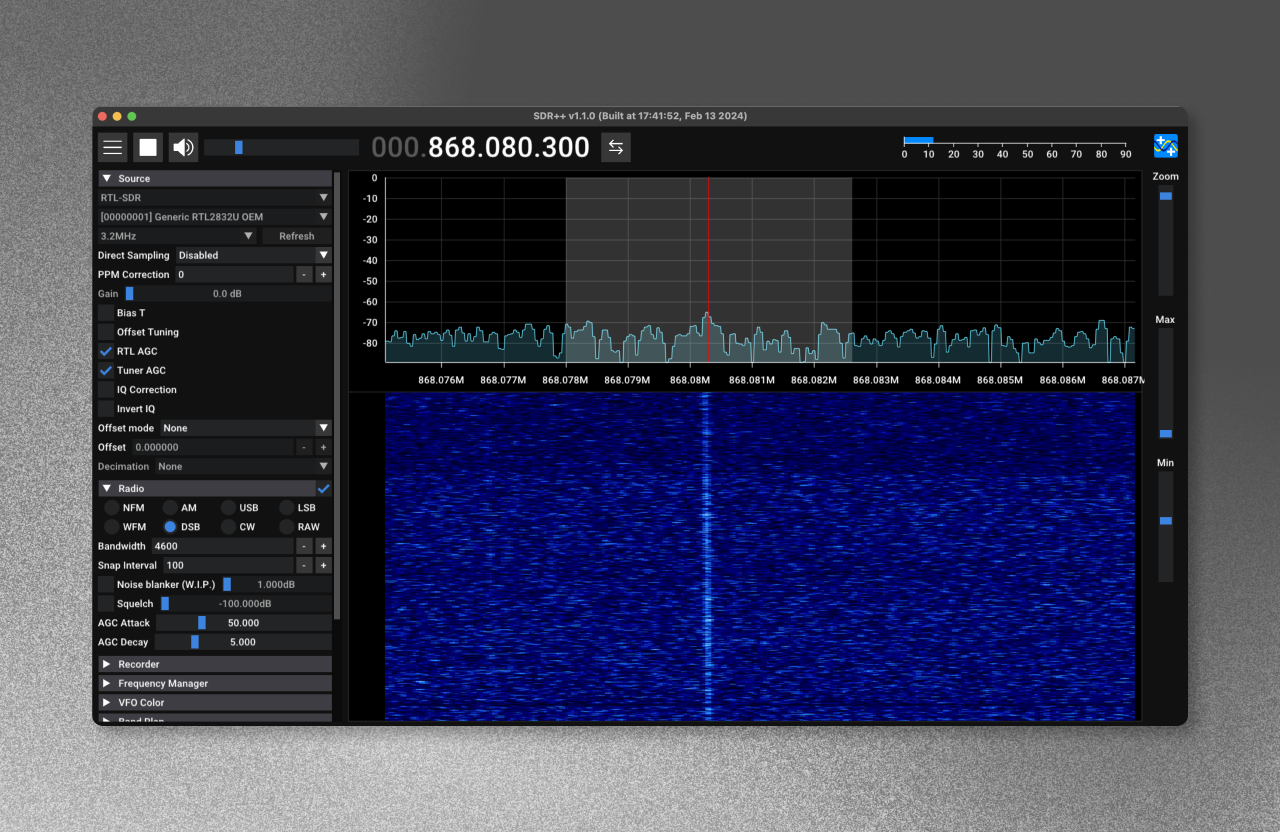
Task: Click the swap tuning mode arrows icon
Action: coord(616,148)
